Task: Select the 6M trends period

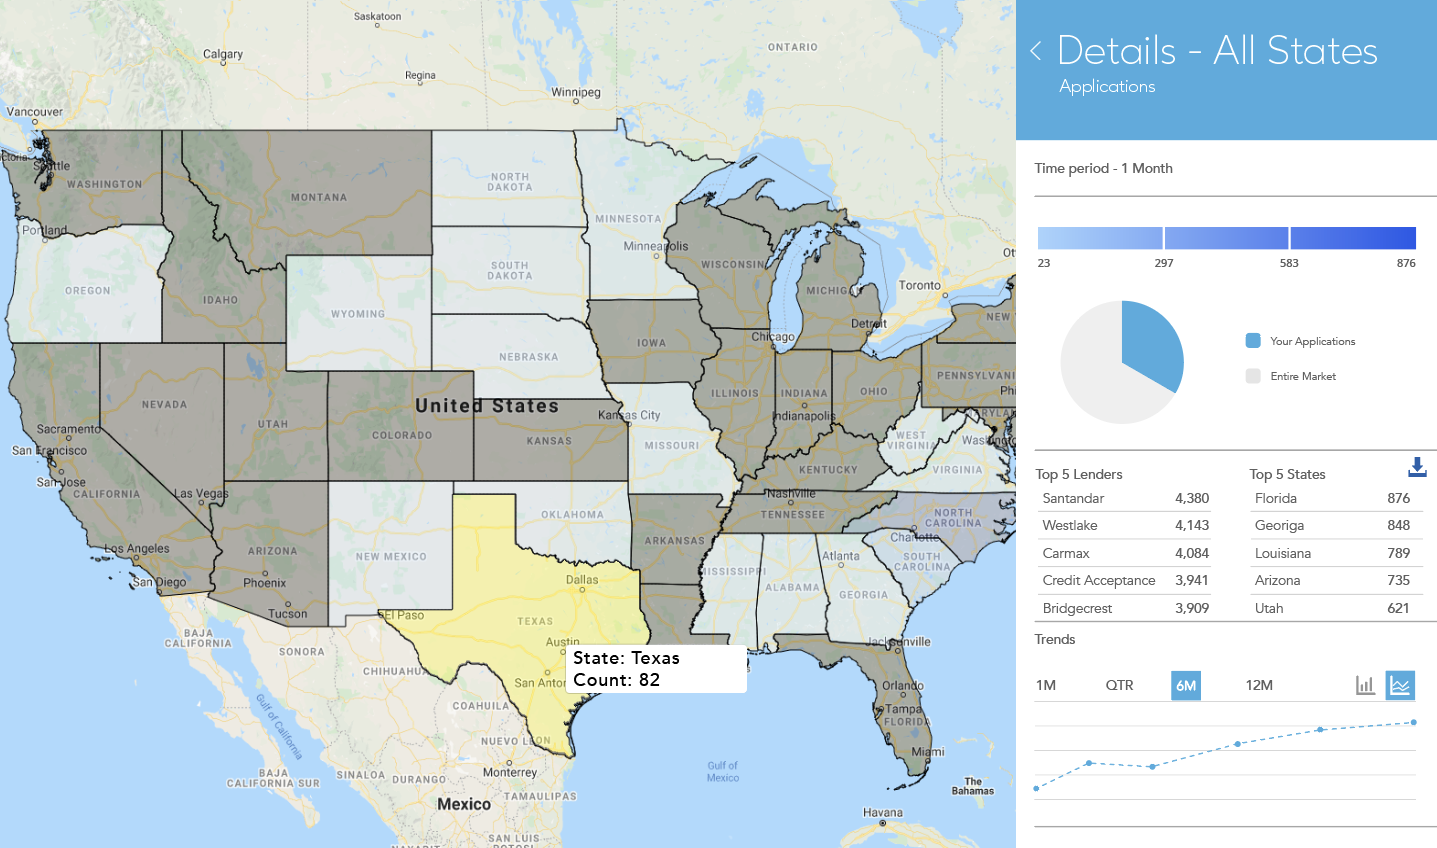Action: 1186,685
